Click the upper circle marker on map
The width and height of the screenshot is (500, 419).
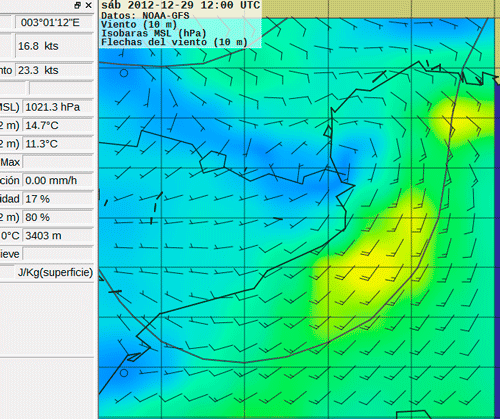tap(124, 73)
